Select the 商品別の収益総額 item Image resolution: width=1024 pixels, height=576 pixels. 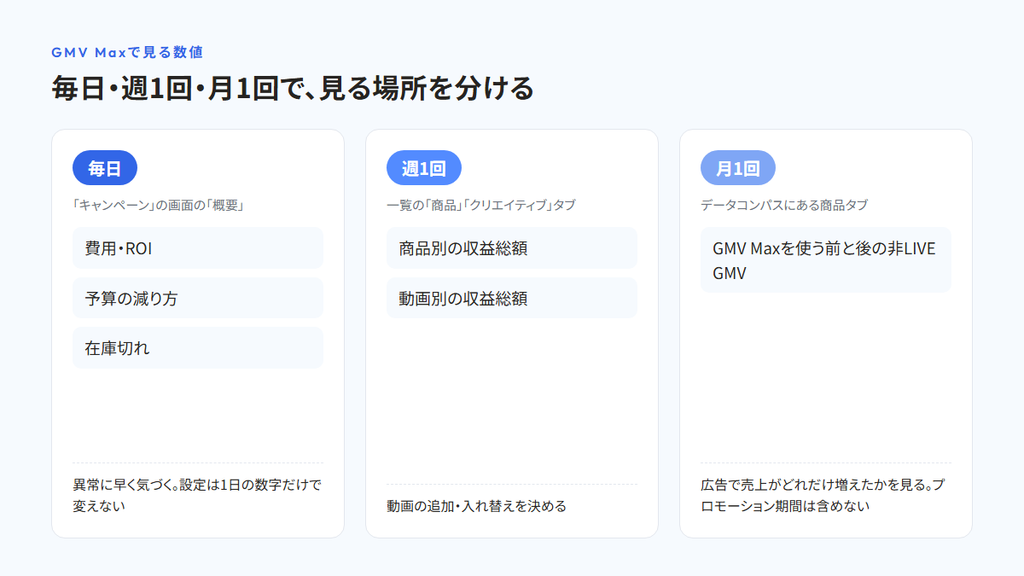[512, 248]
